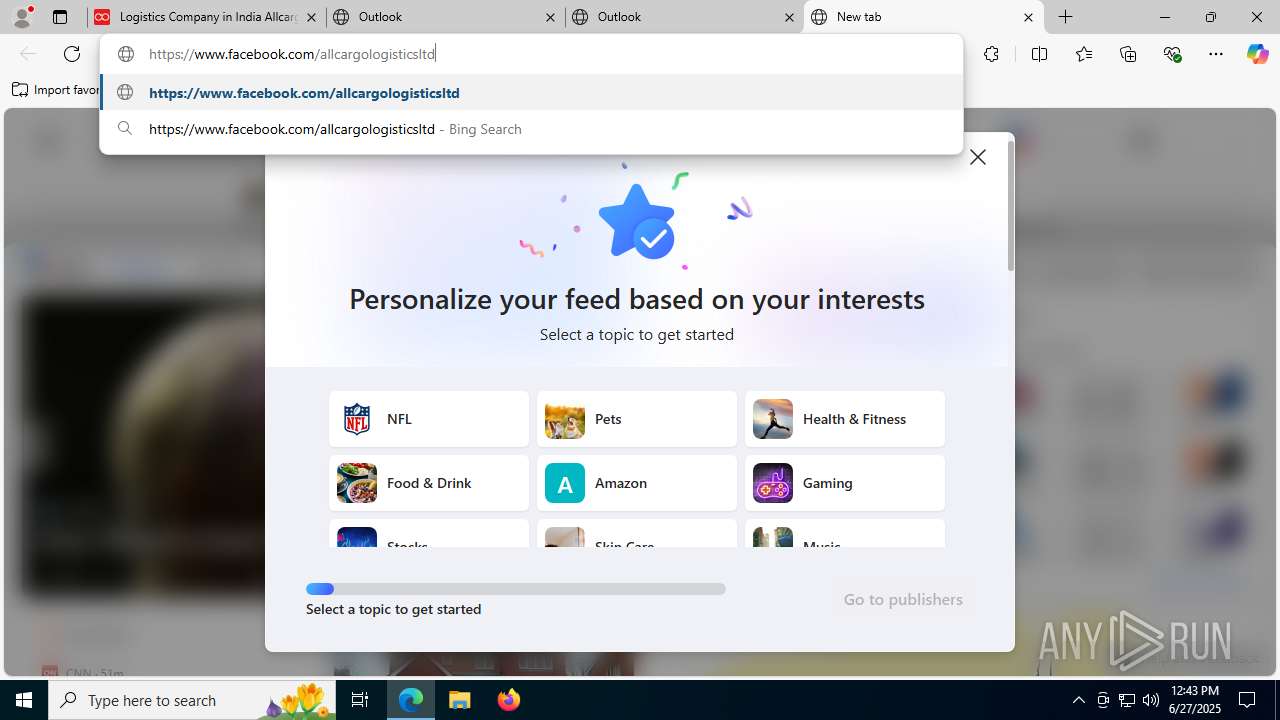1280x720 pixels.
Task: Click Import favorites in favorites bar
Action: coord(56,90)
